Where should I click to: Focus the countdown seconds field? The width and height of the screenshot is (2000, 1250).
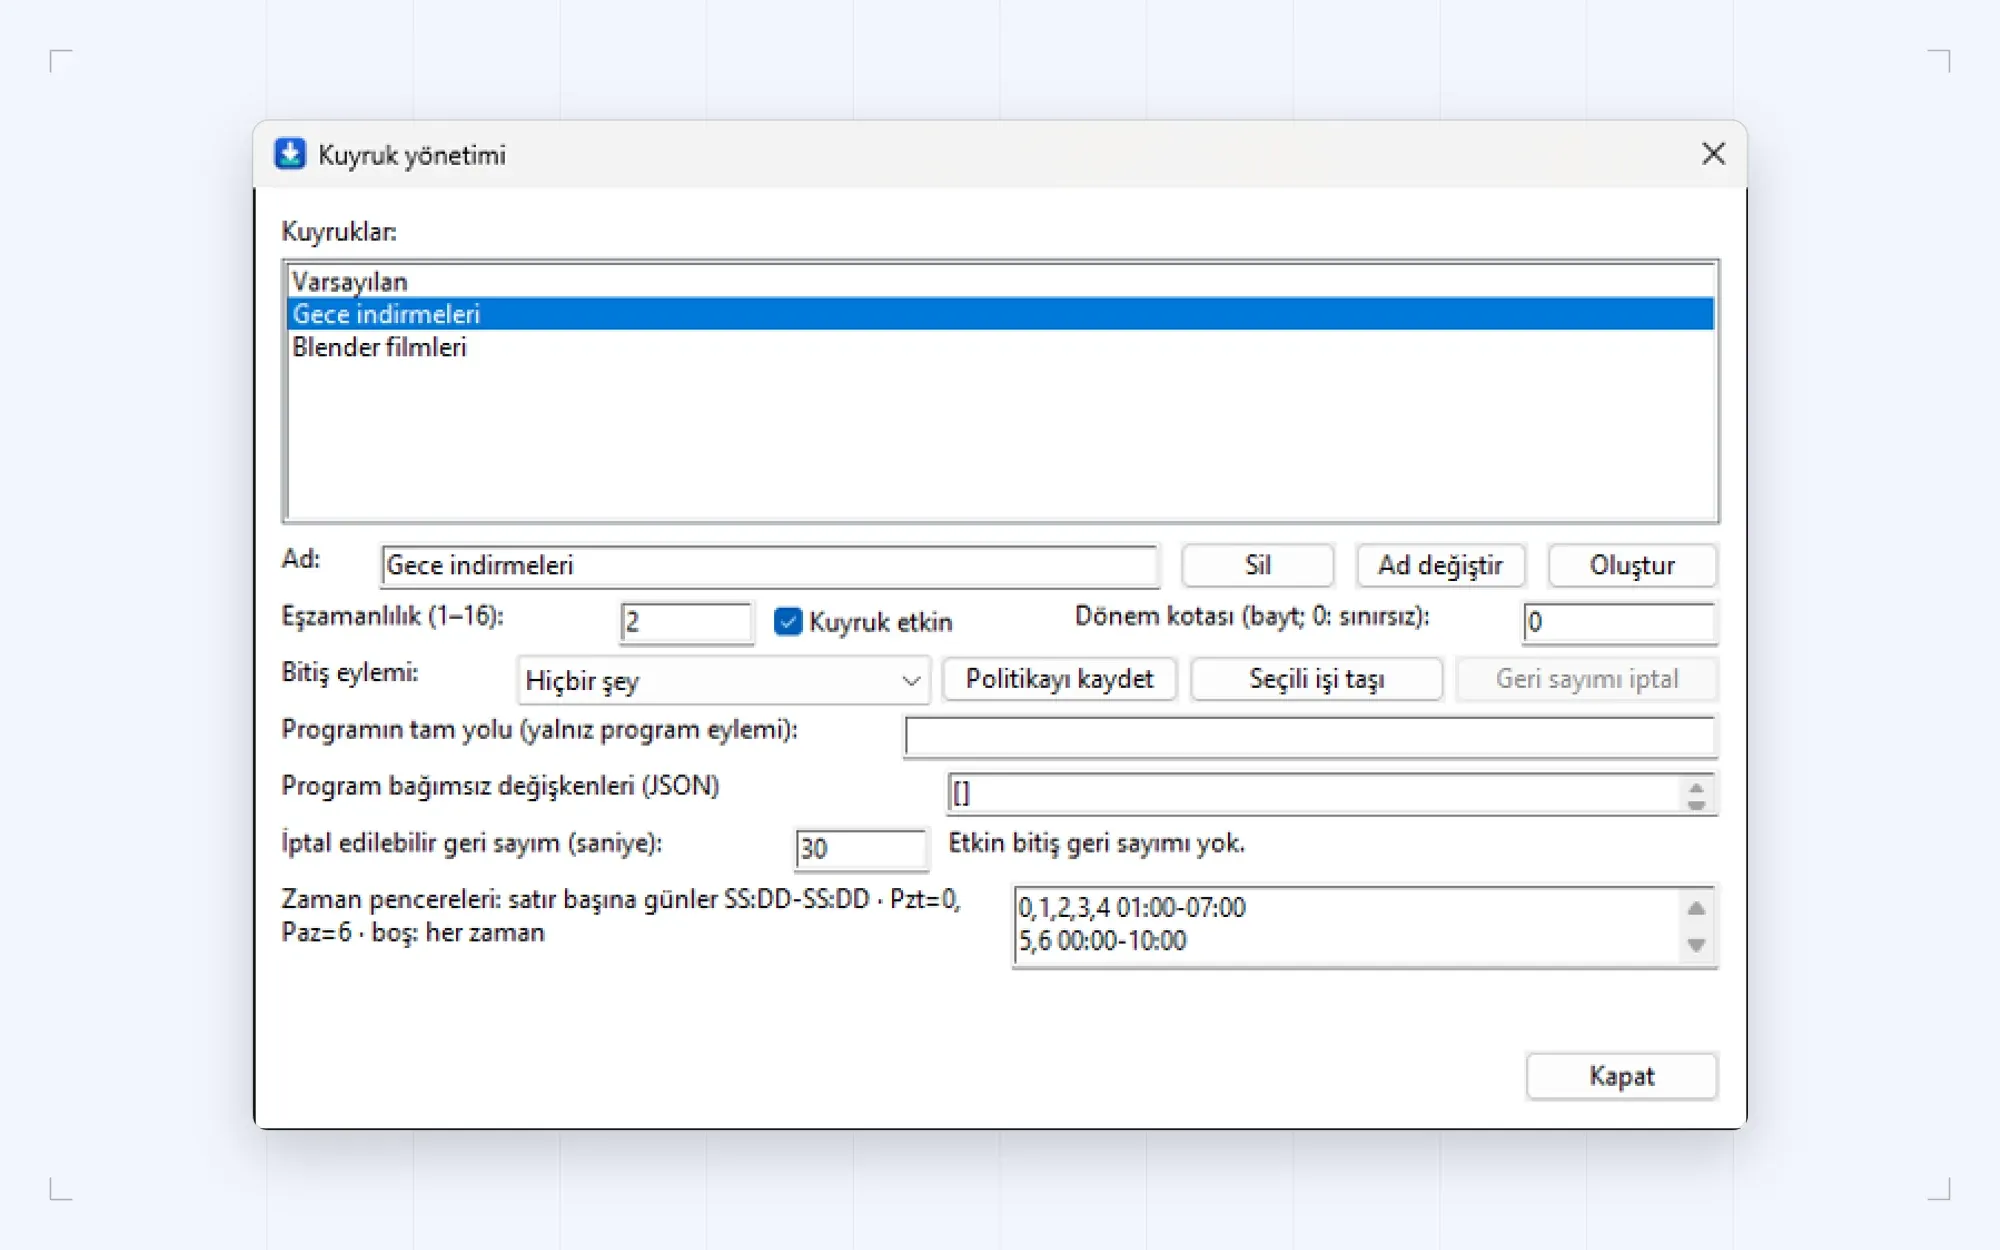(x=860, y=849)
